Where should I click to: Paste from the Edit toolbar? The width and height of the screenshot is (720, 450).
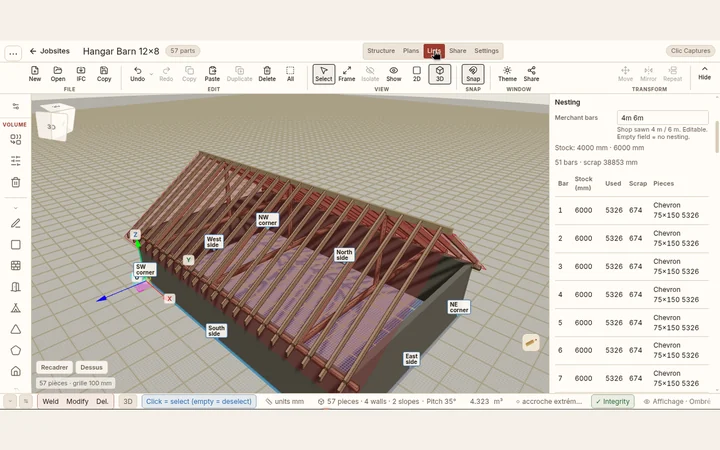point(212,74)
